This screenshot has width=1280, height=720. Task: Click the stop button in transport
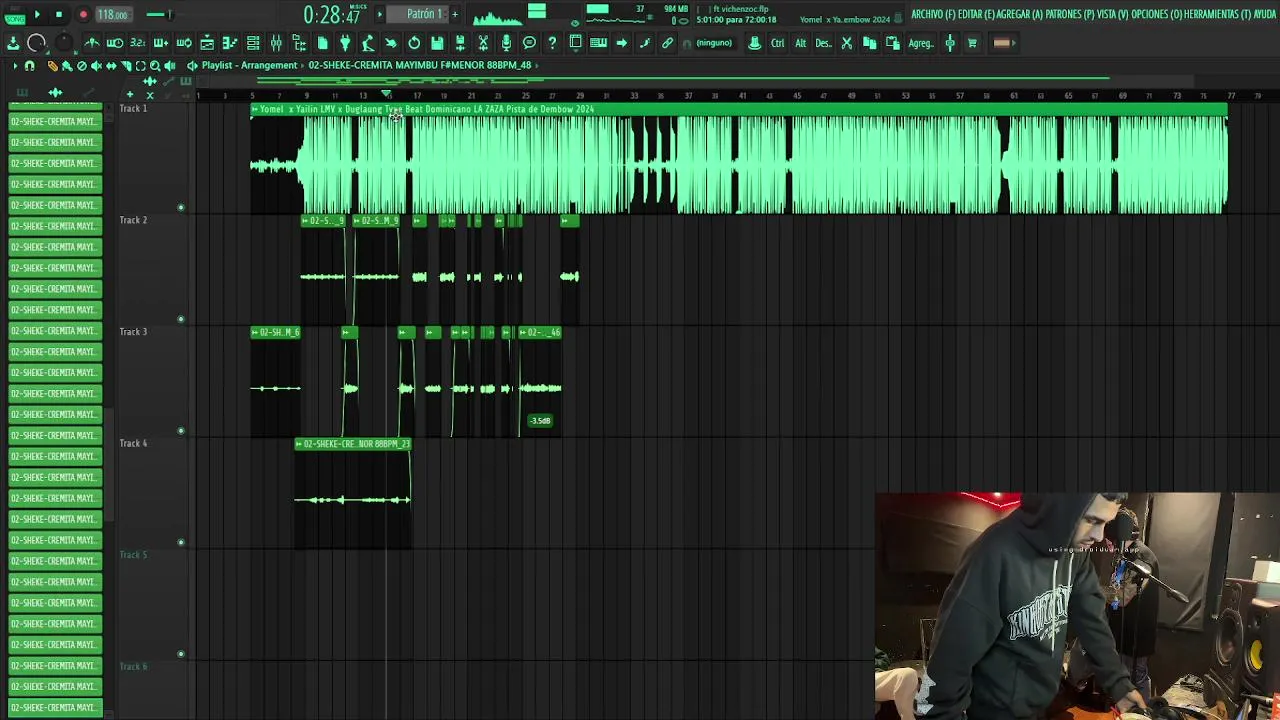click(58, 14)
